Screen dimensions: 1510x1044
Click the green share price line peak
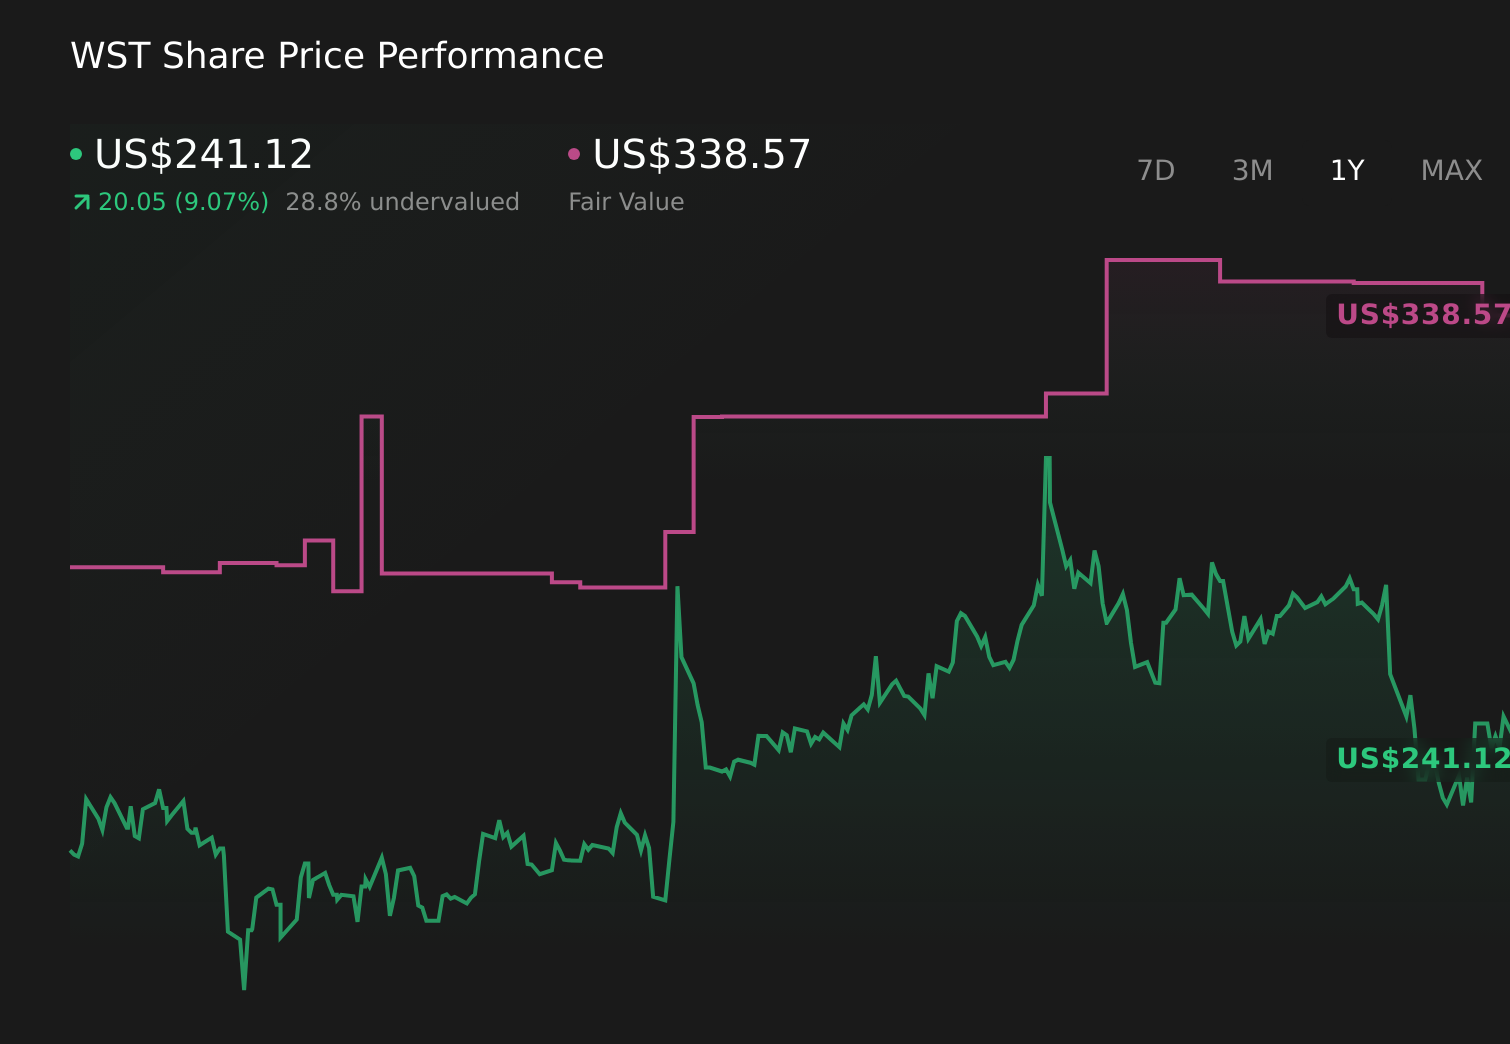pyautogui.click(x=1048, y=457)
